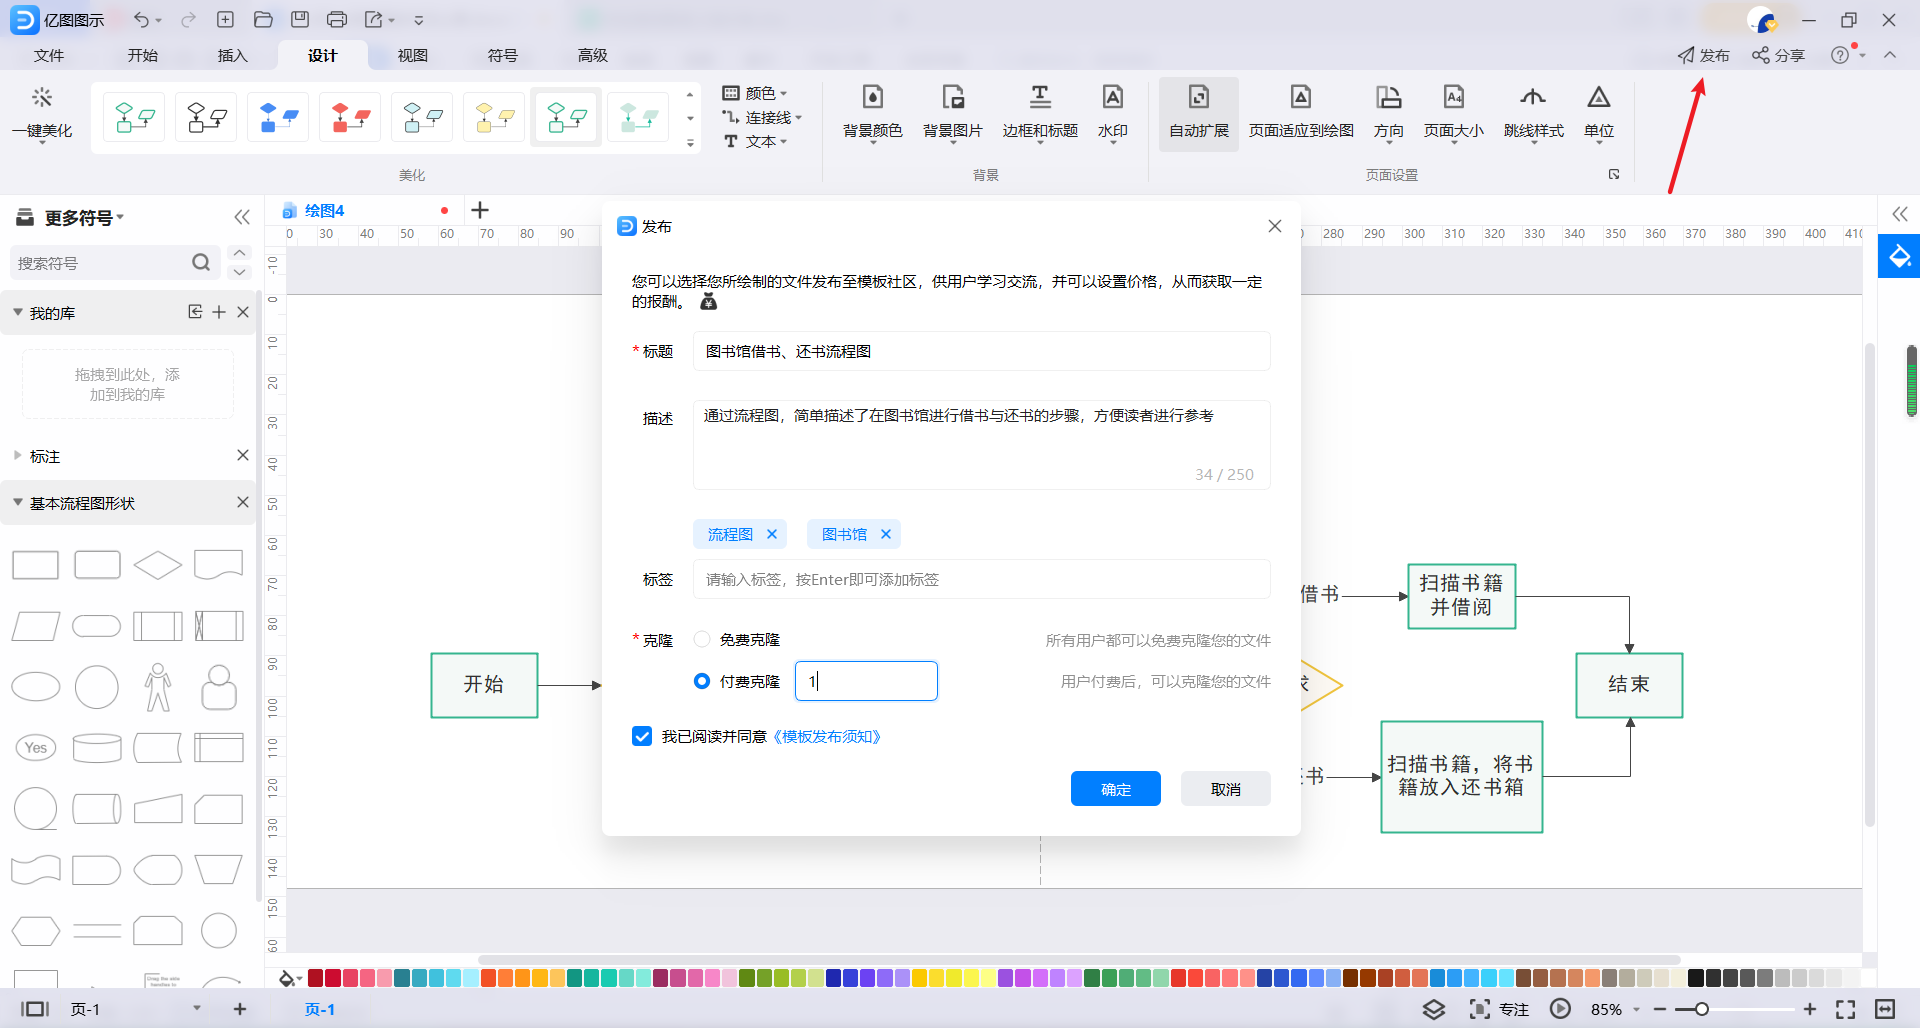Select the paid clone (付费克隆) radio button
This screenshot has height=1028, width=1920.
[702, 681]
